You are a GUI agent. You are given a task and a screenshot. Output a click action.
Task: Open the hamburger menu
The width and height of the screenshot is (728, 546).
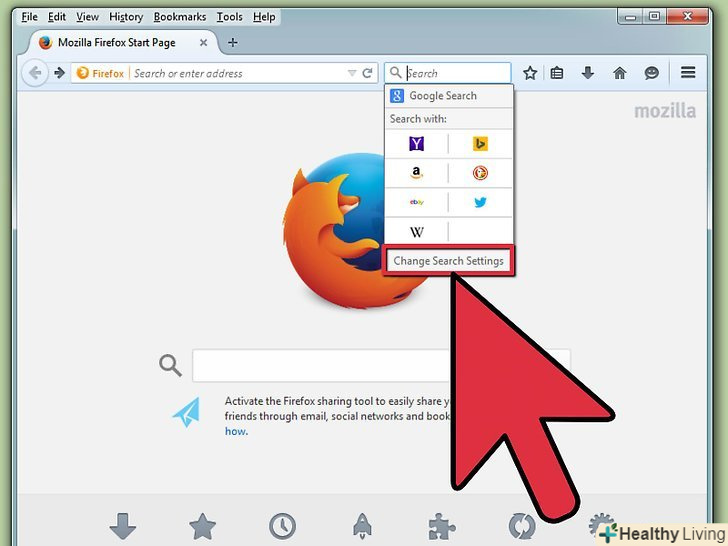tap(688, 72)
